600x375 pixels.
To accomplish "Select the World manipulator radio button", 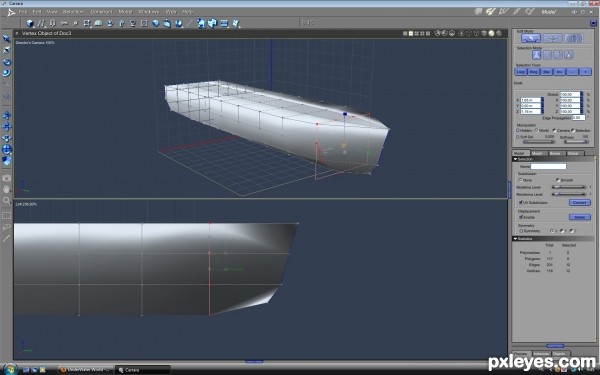I will [x=536, y=130].
